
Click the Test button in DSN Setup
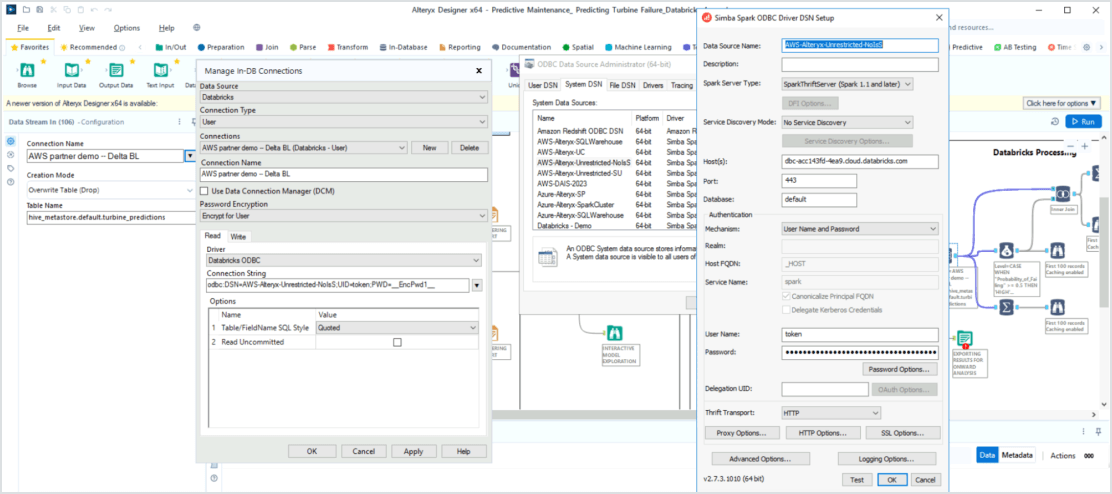point(856,480)
